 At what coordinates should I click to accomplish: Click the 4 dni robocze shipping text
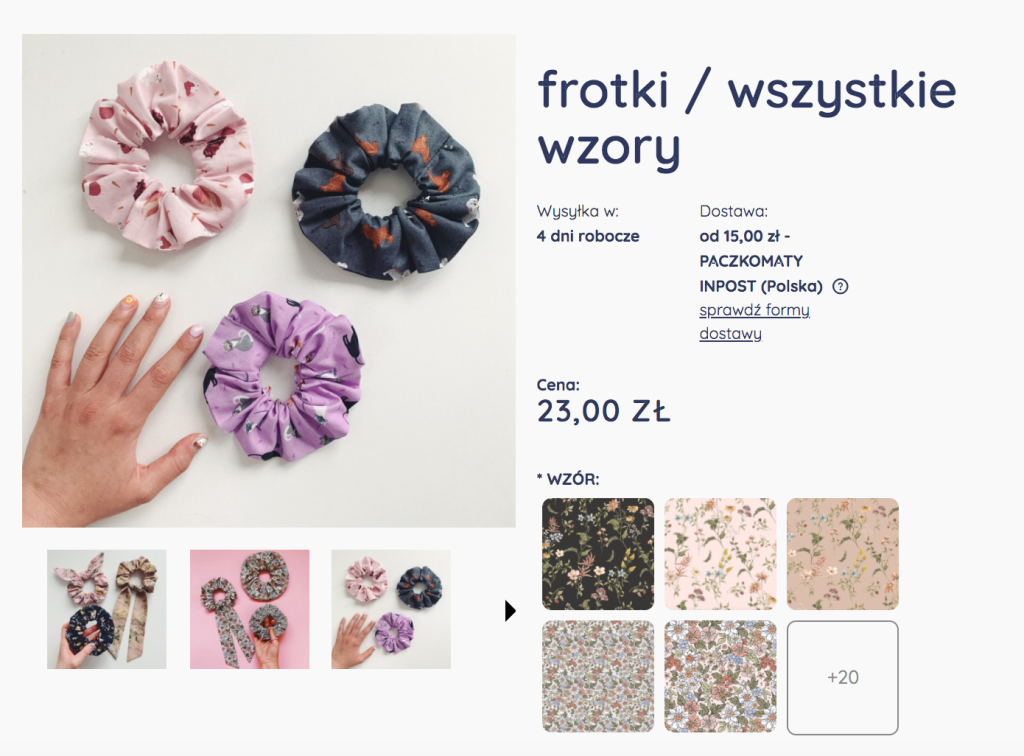coord(588,236)
